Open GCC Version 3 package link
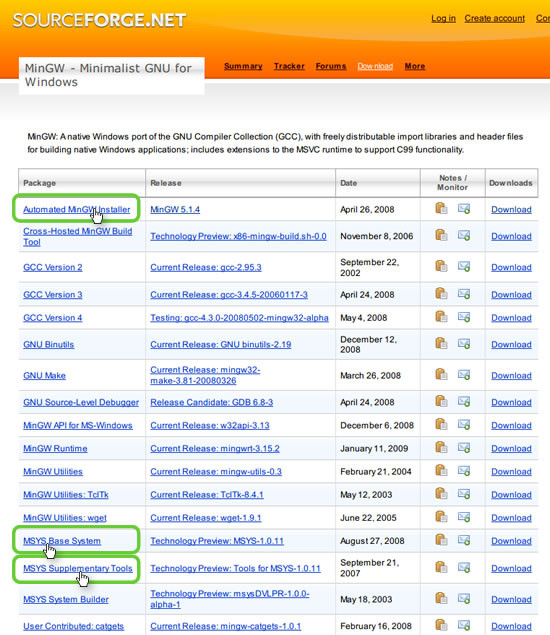The width and height of the screenshot is (550, 635). [53, 294]
